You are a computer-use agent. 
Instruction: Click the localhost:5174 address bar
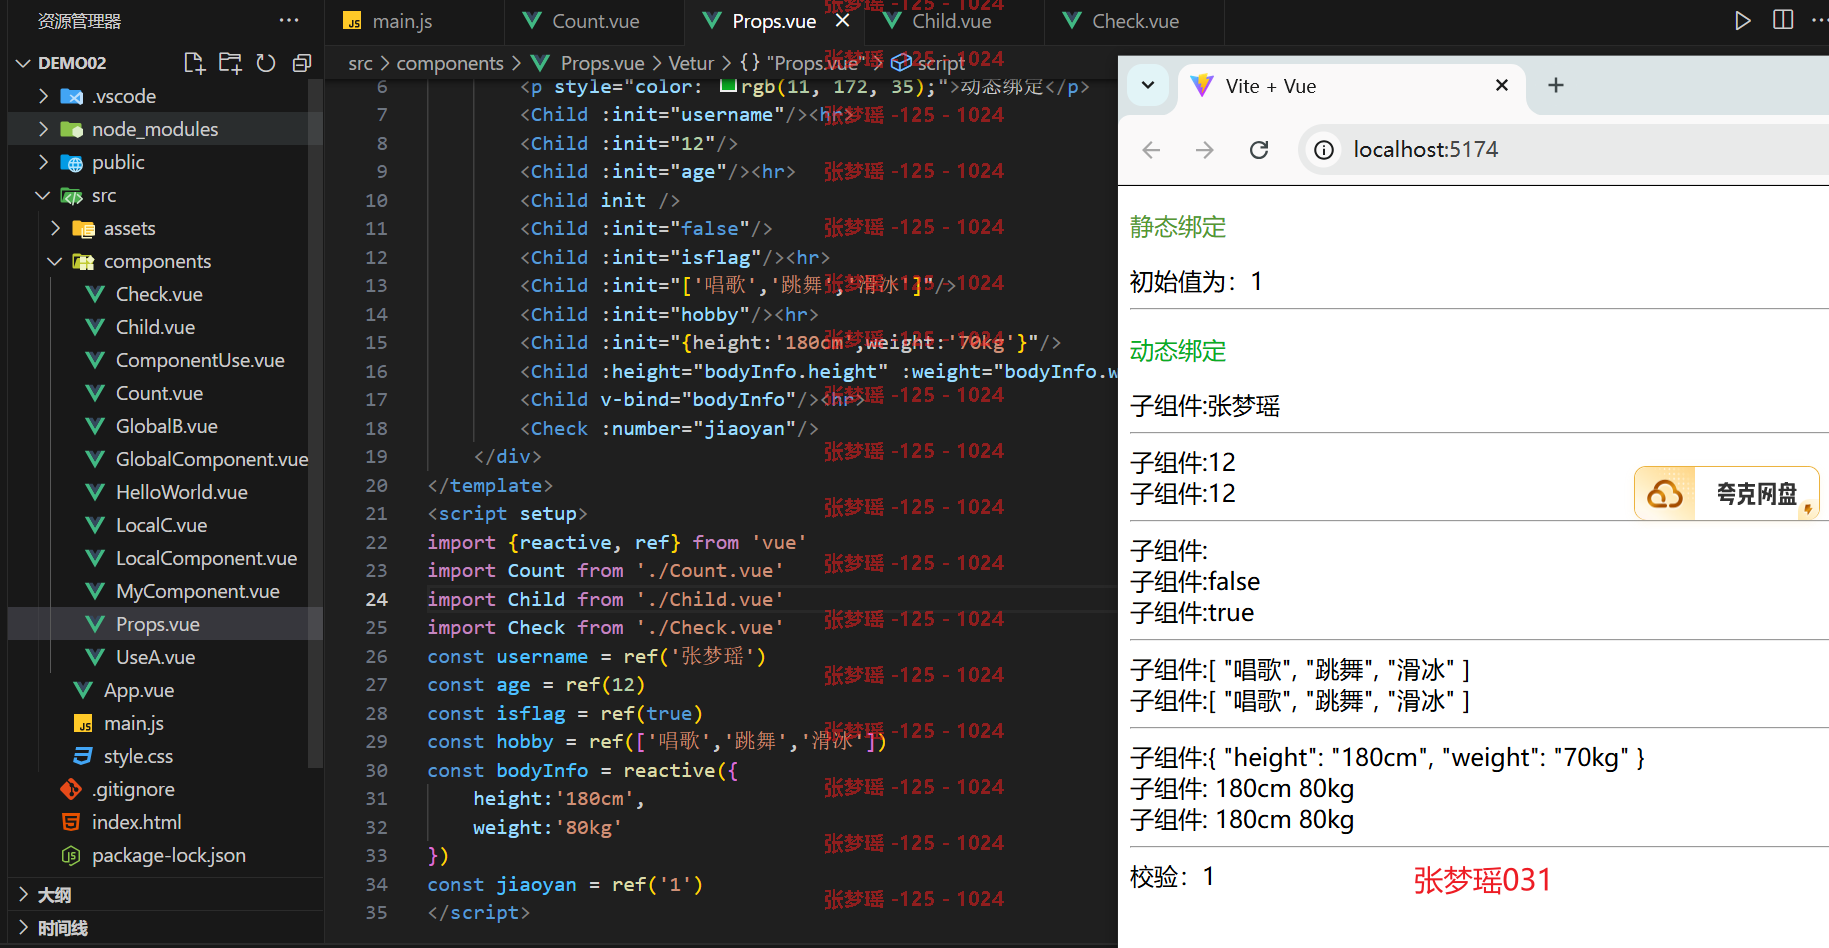click(1426, 150)
